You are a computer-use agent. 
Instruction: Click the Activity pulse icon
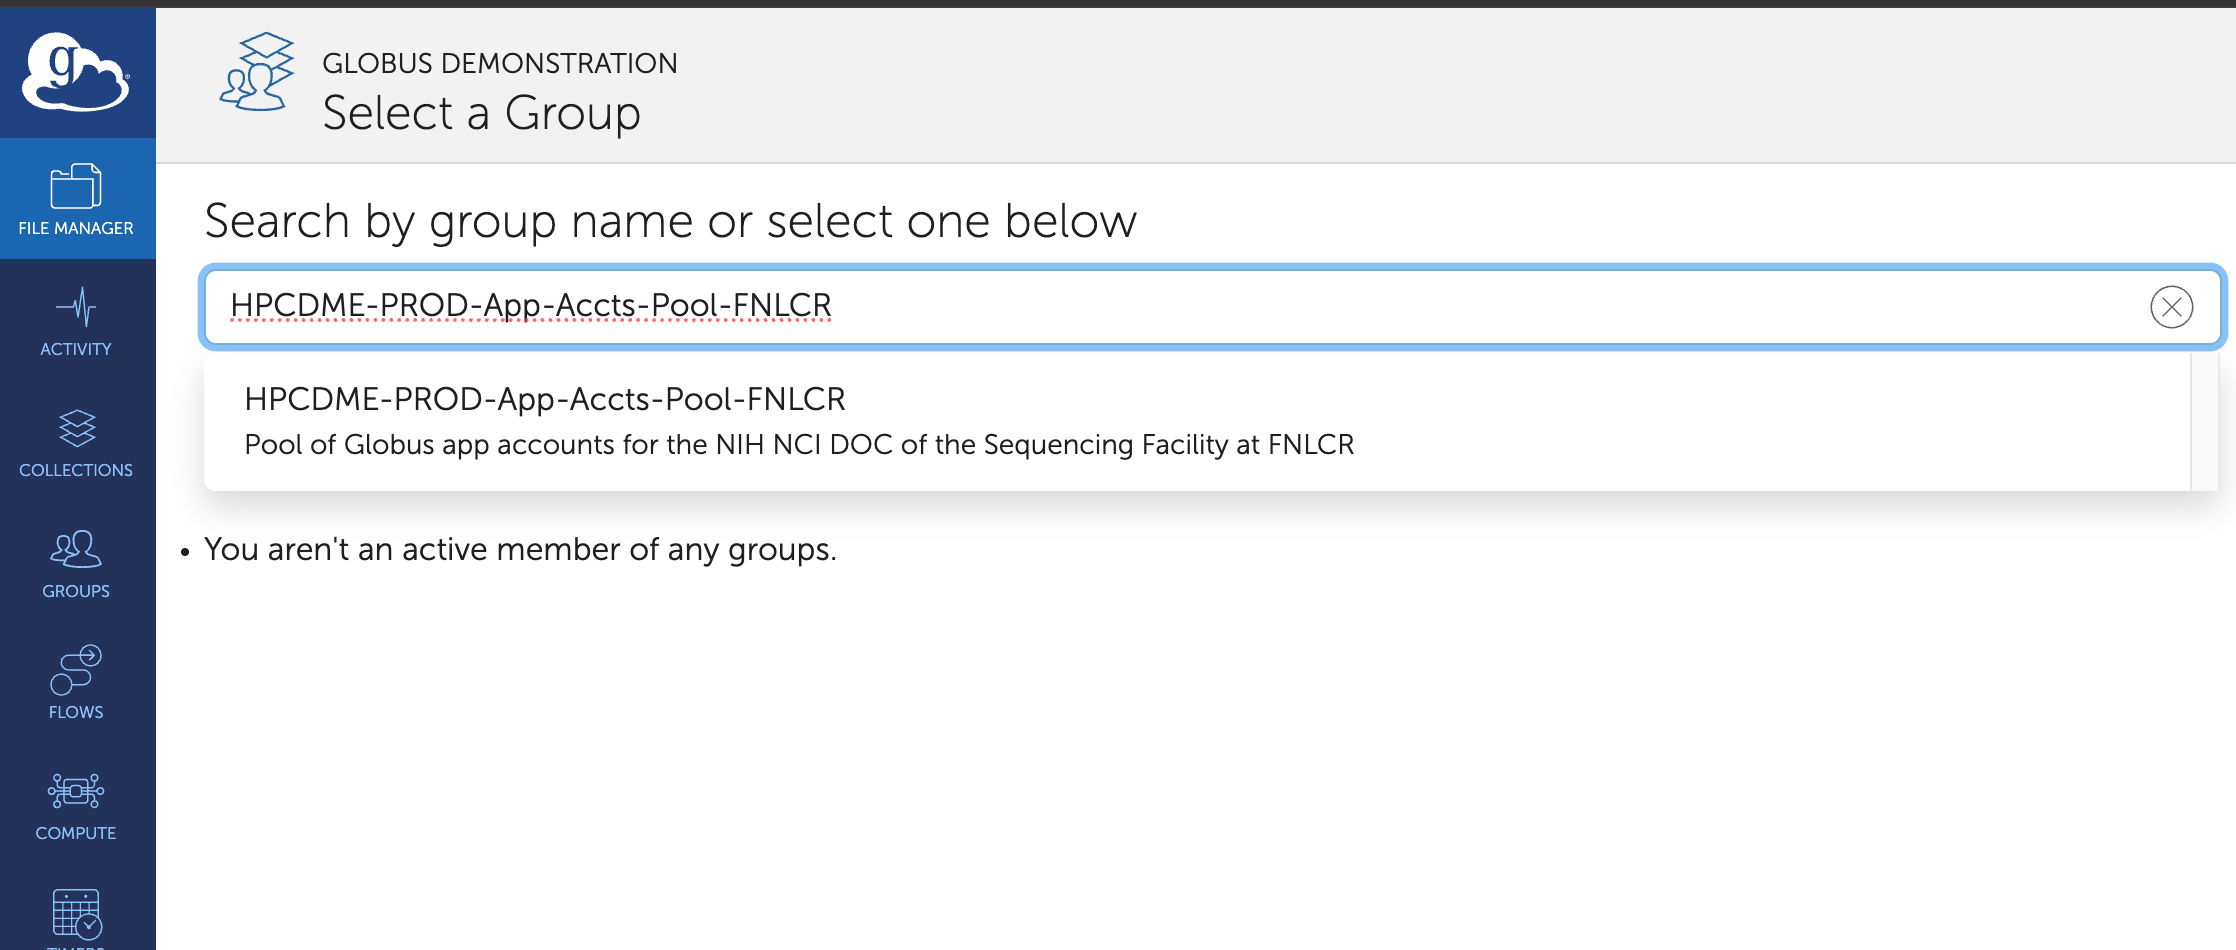pos(76,307)
